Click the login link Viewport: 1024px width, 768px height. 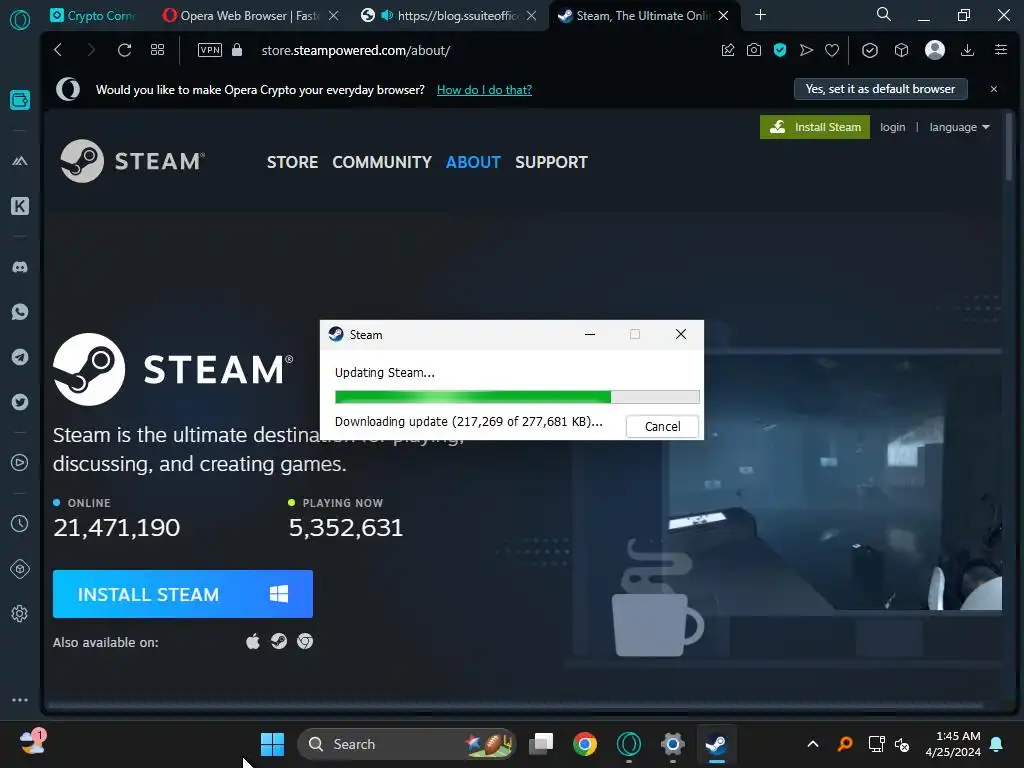[892, 127]
